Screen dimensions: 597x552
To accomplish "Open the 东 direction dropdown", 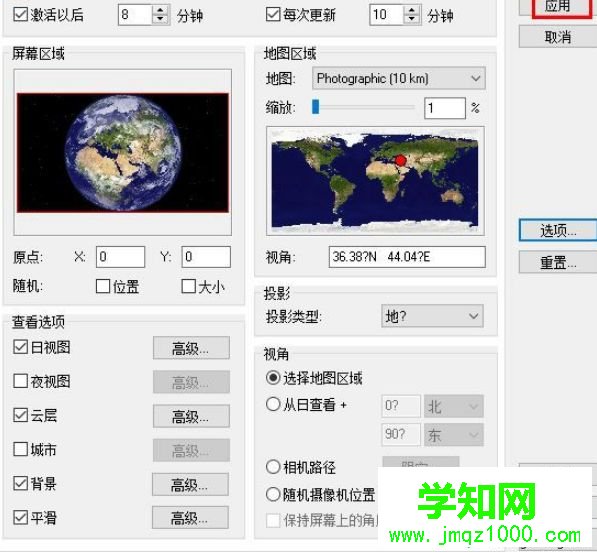I will (454, 434).
